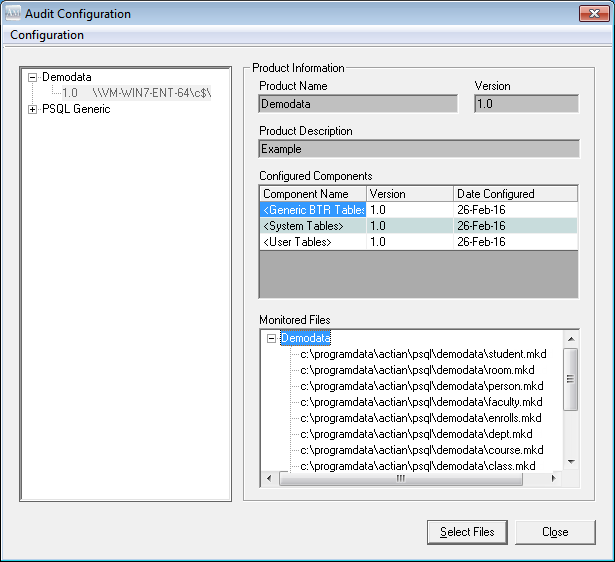Select faculty.mkd in Monitored Files
Screen dimensions: 615x562
[x=421, y=402]
